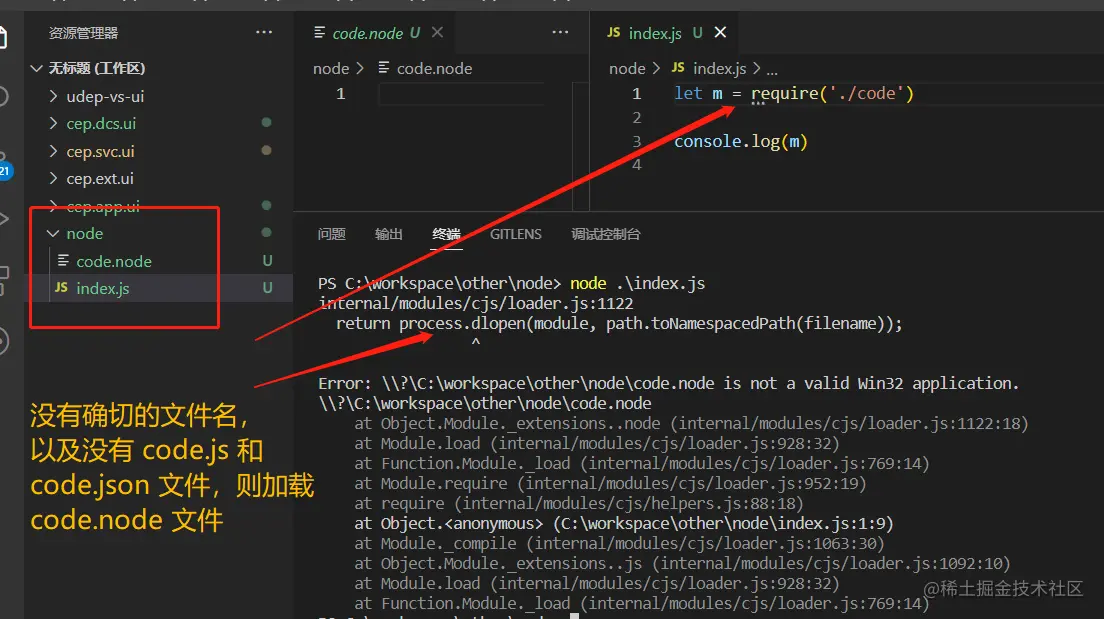The width and height of the screenshot is (1104, 619).
Task: Click the U status badge next to index.js in tree
Action: click(x=267, y=288)
